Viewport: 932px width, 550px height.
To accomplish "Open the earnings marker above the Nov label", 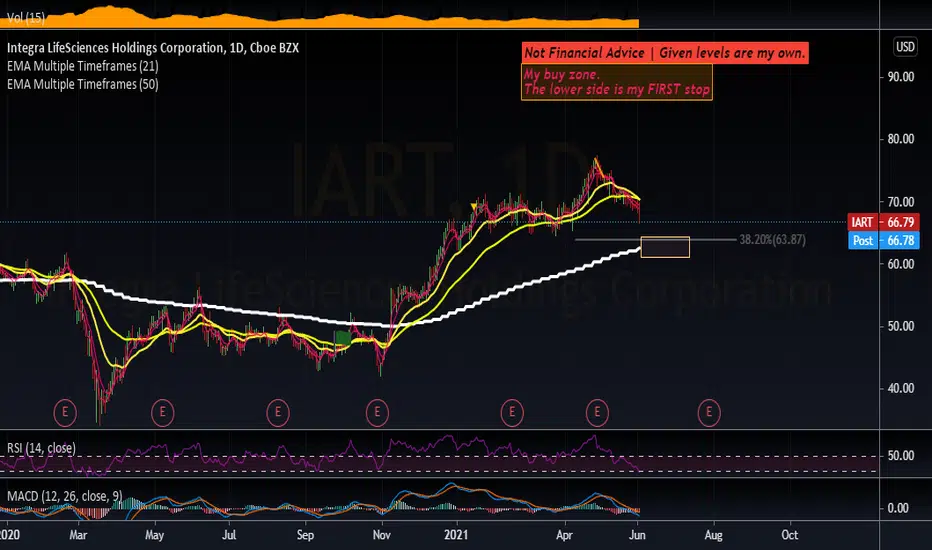I will (x=377, y=412).
